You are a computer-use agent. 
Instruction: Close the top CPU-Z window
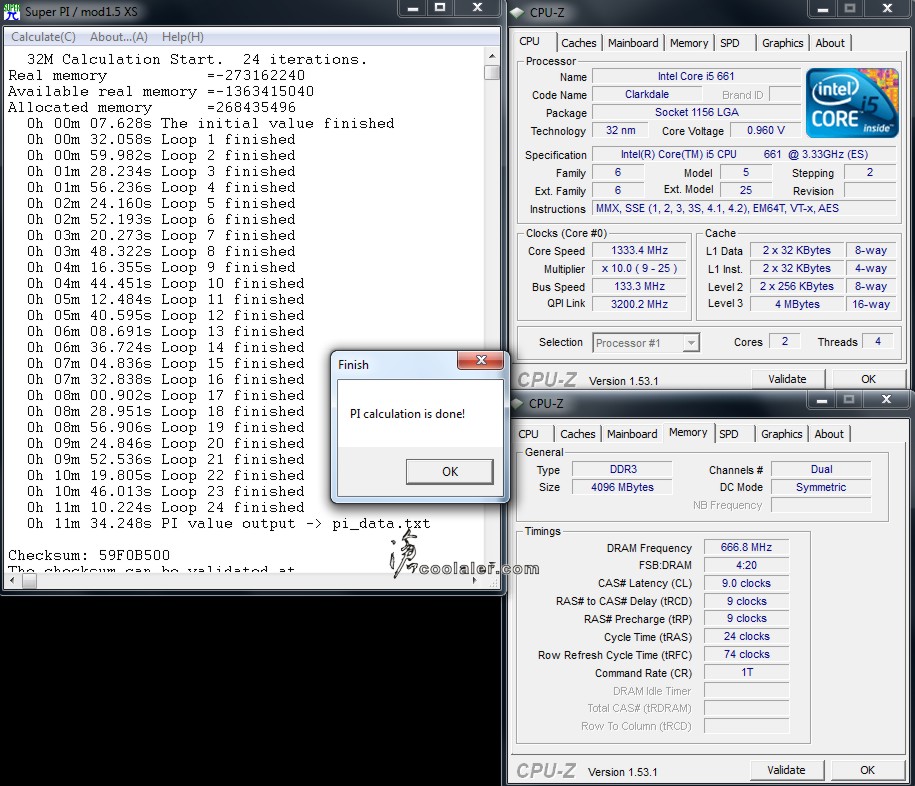click(x=888, y=8)
